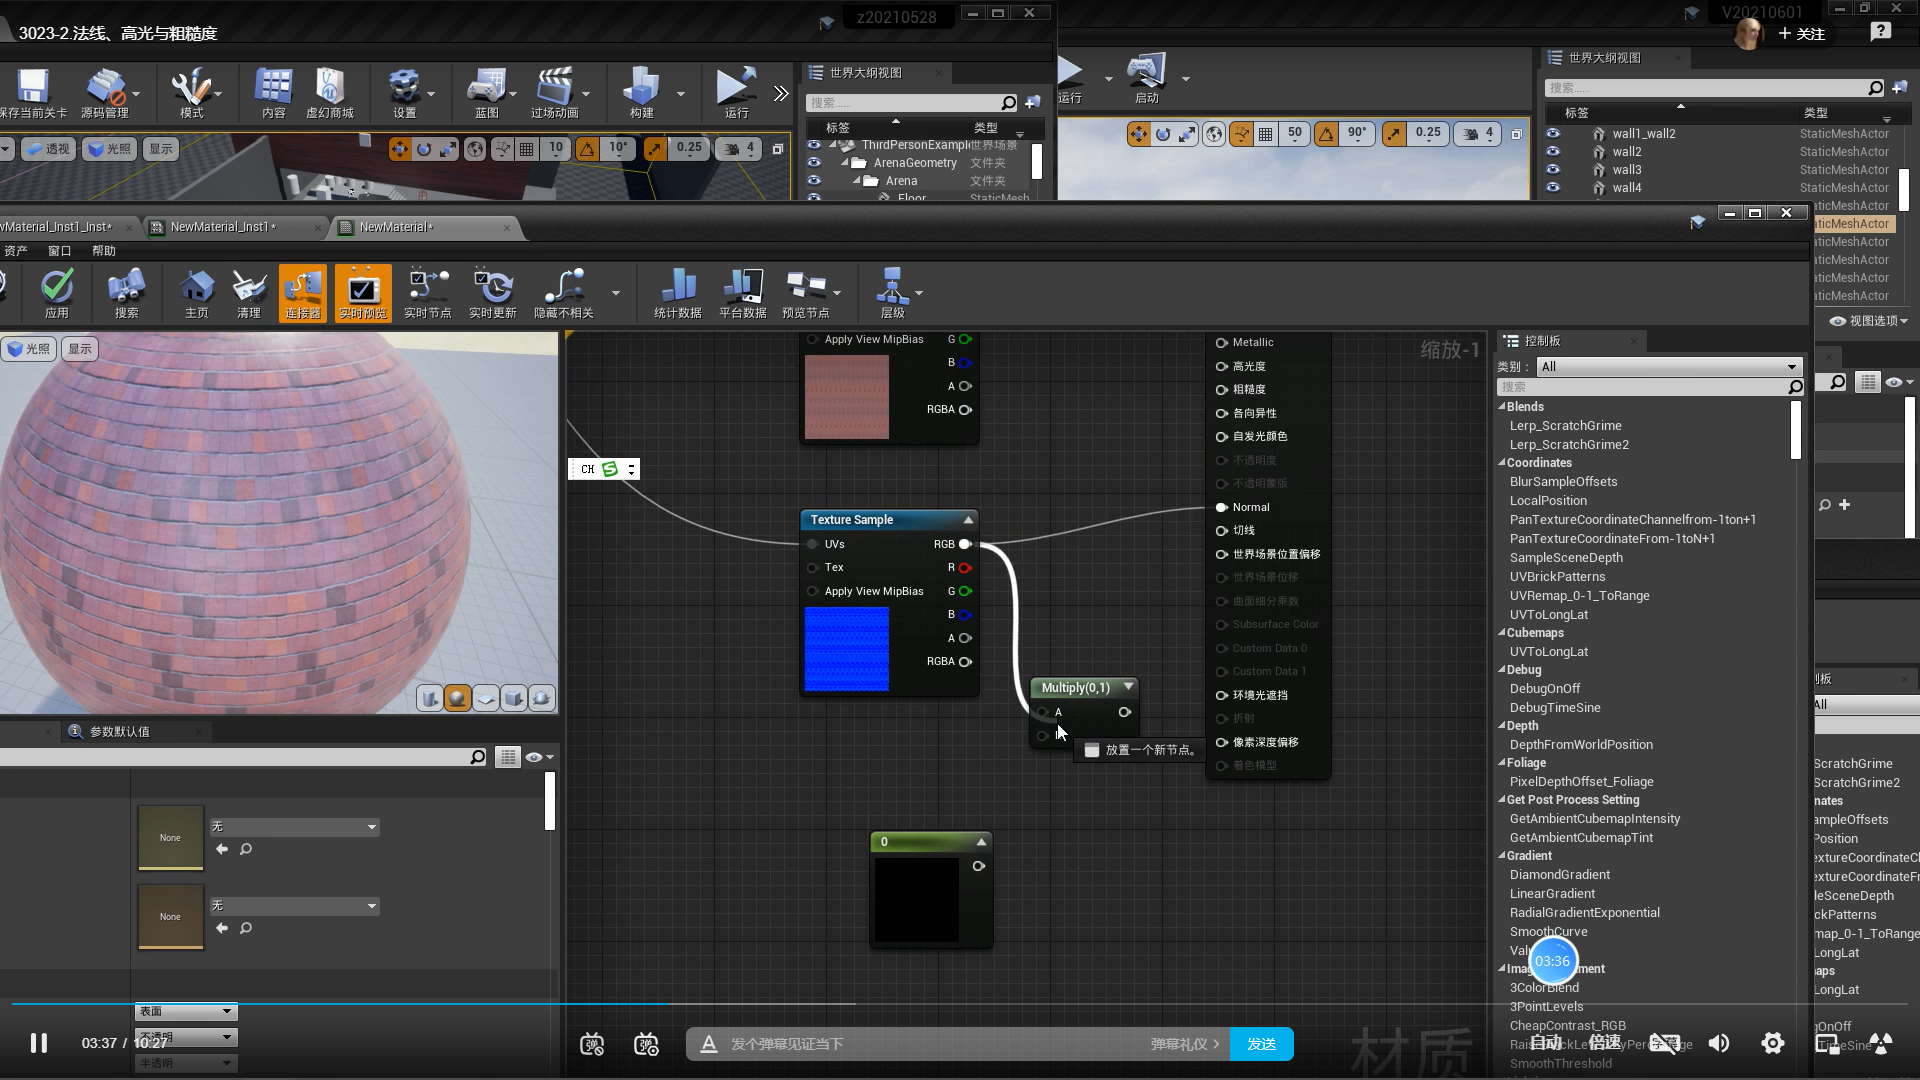Open the Content (内容) browser icon

tap(274, 93)
